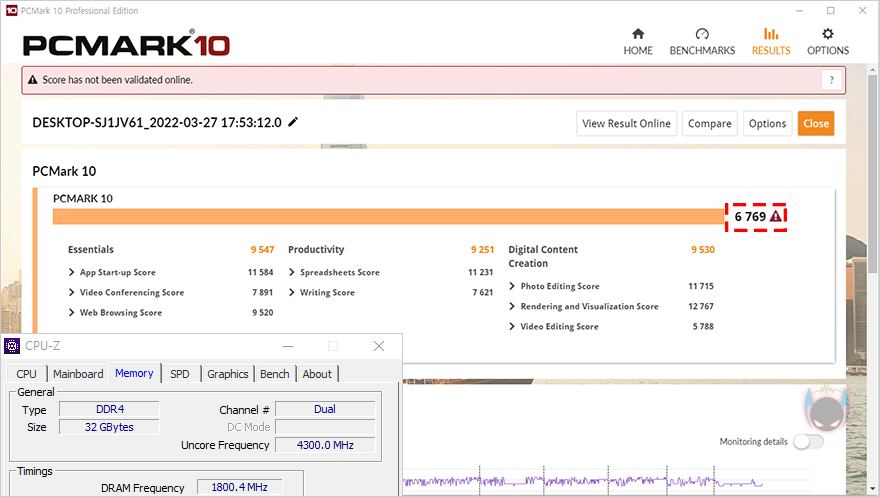Open About tab in CPU-Z
Image resolution: width=880 pixels, height=497 pixels.
pos(317,374)
